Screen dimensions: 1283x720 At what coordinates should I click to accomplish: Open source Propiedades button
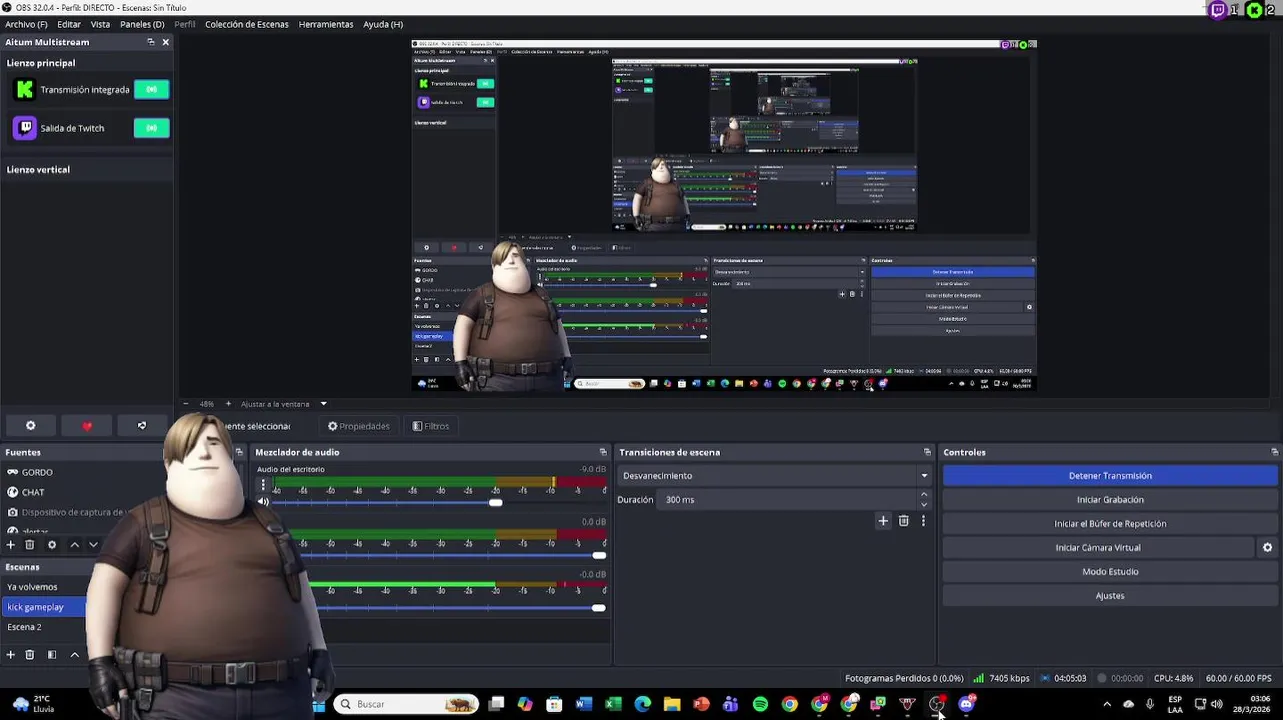click(359, 426)
